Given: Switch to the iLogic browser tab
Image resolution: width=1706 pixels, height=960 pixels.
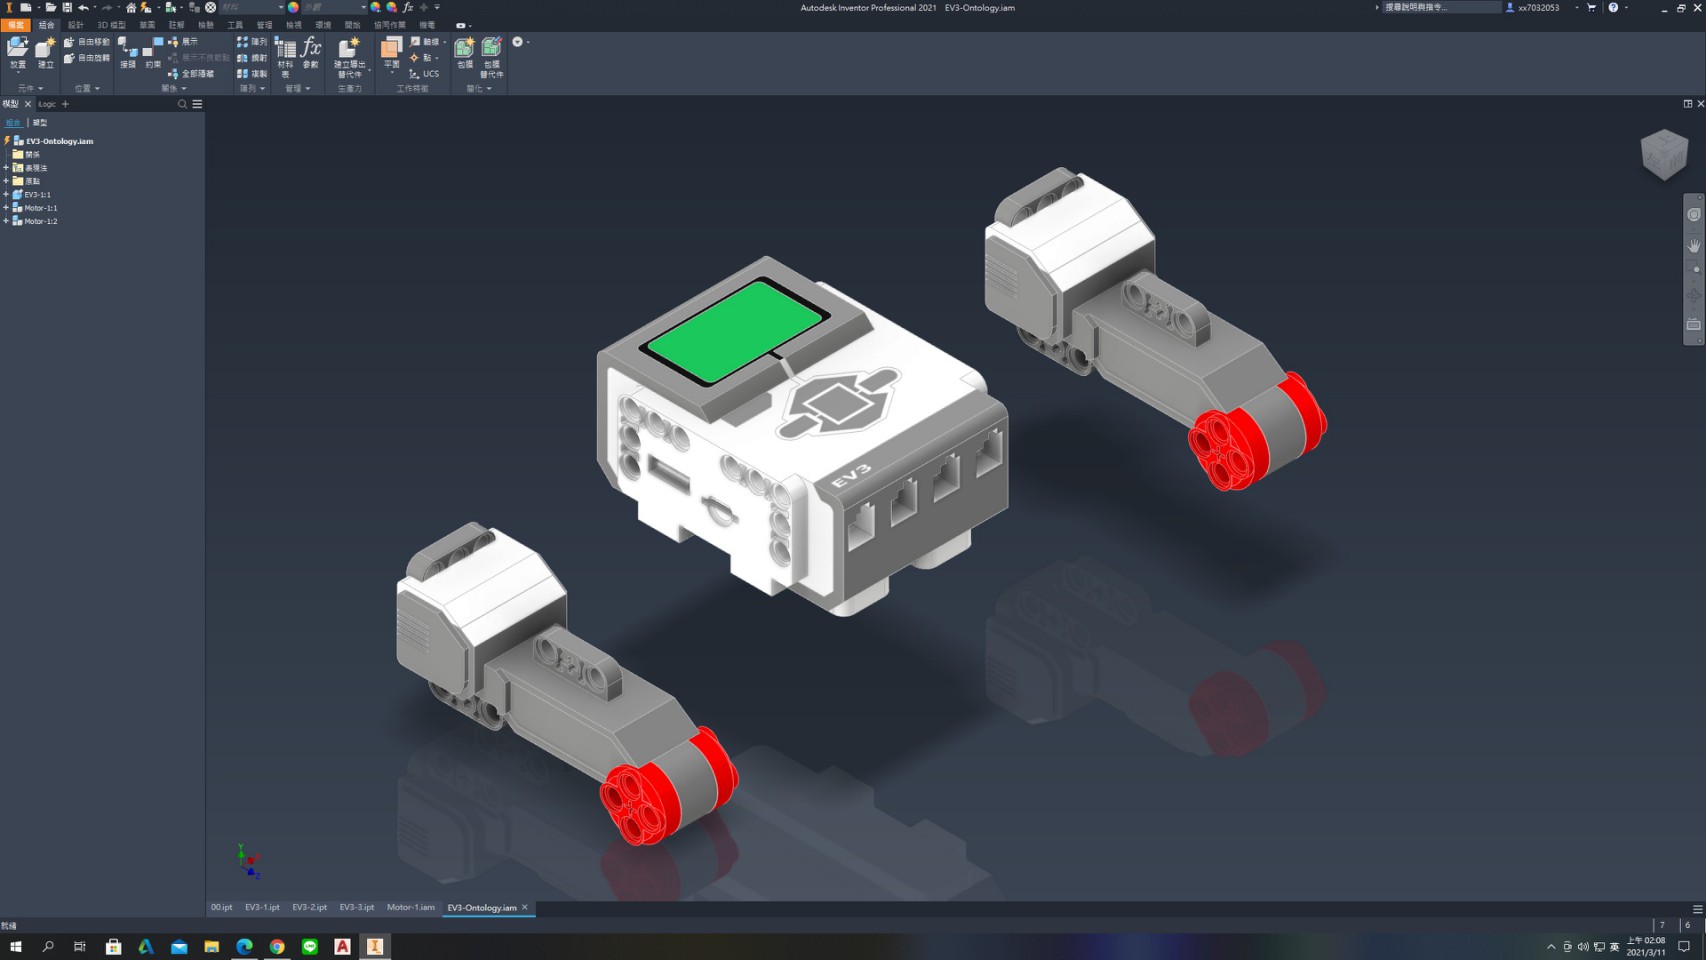Looking at the screenshot, I should click(47, 104).
